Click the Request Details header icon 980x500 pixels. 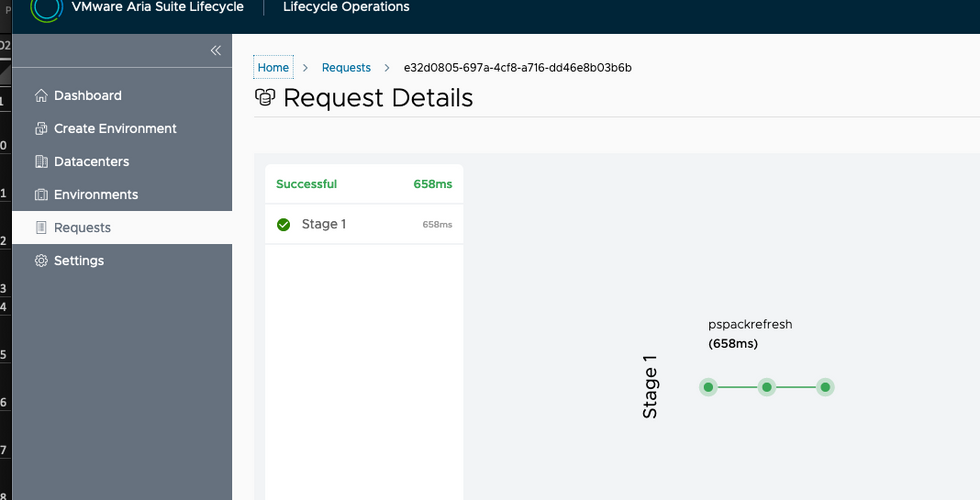pos(265,98)
